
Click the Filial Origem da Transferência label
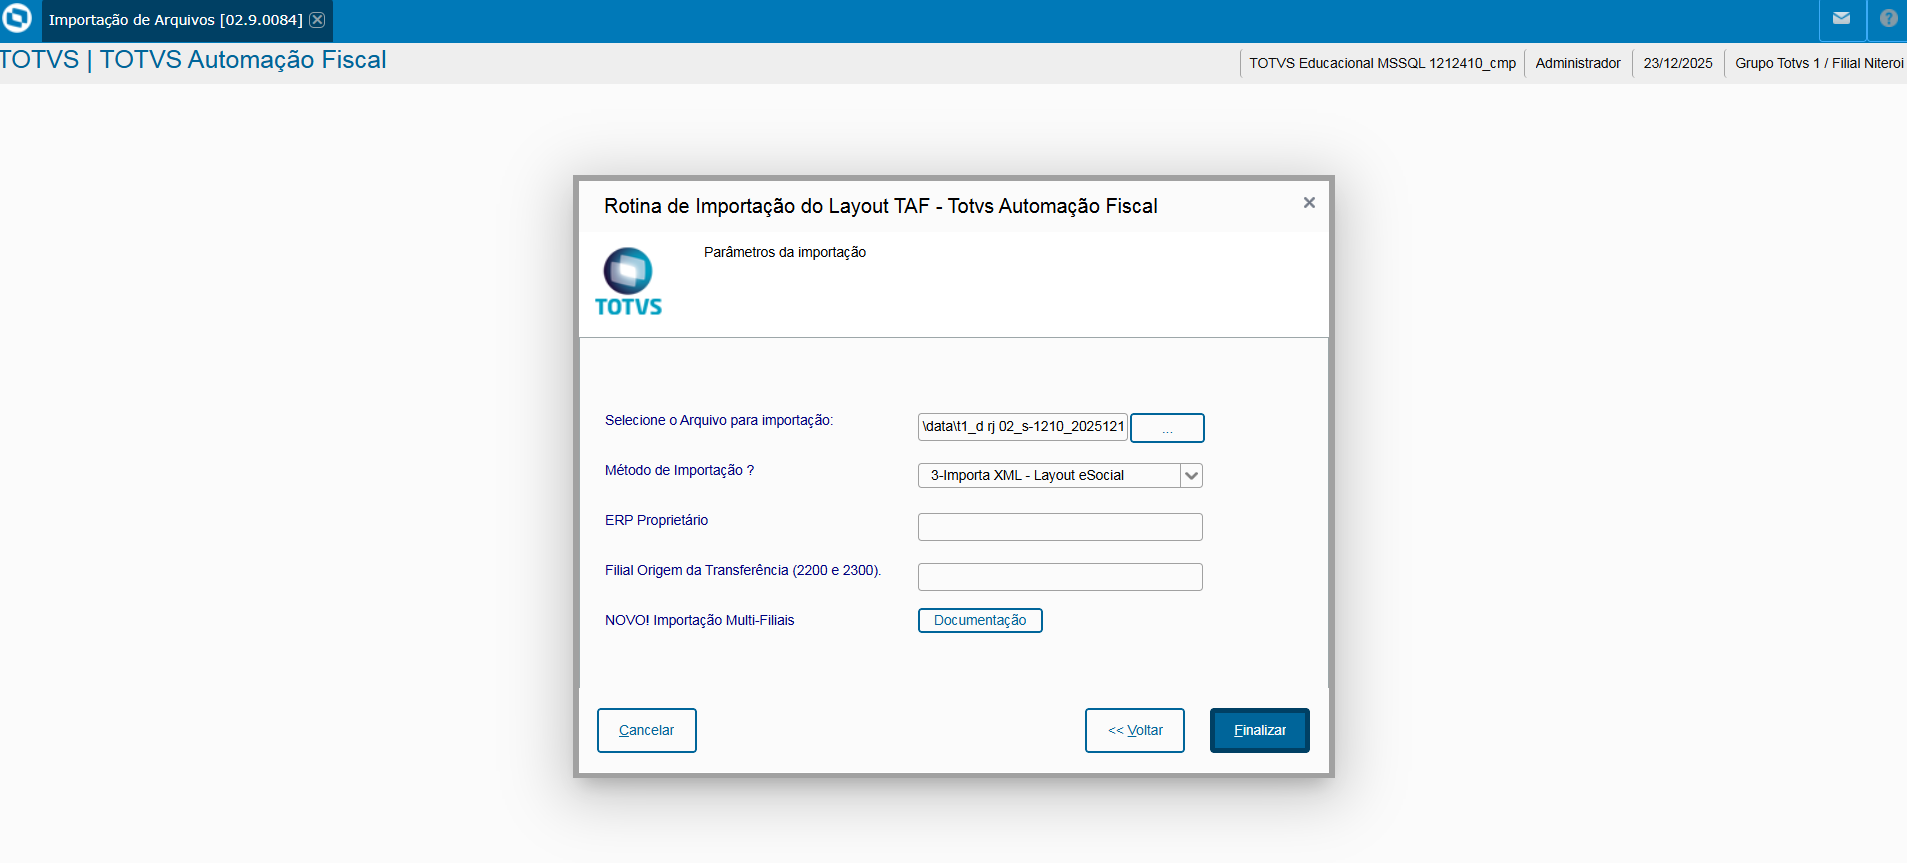pyautogui.click(x=743, y=570)
